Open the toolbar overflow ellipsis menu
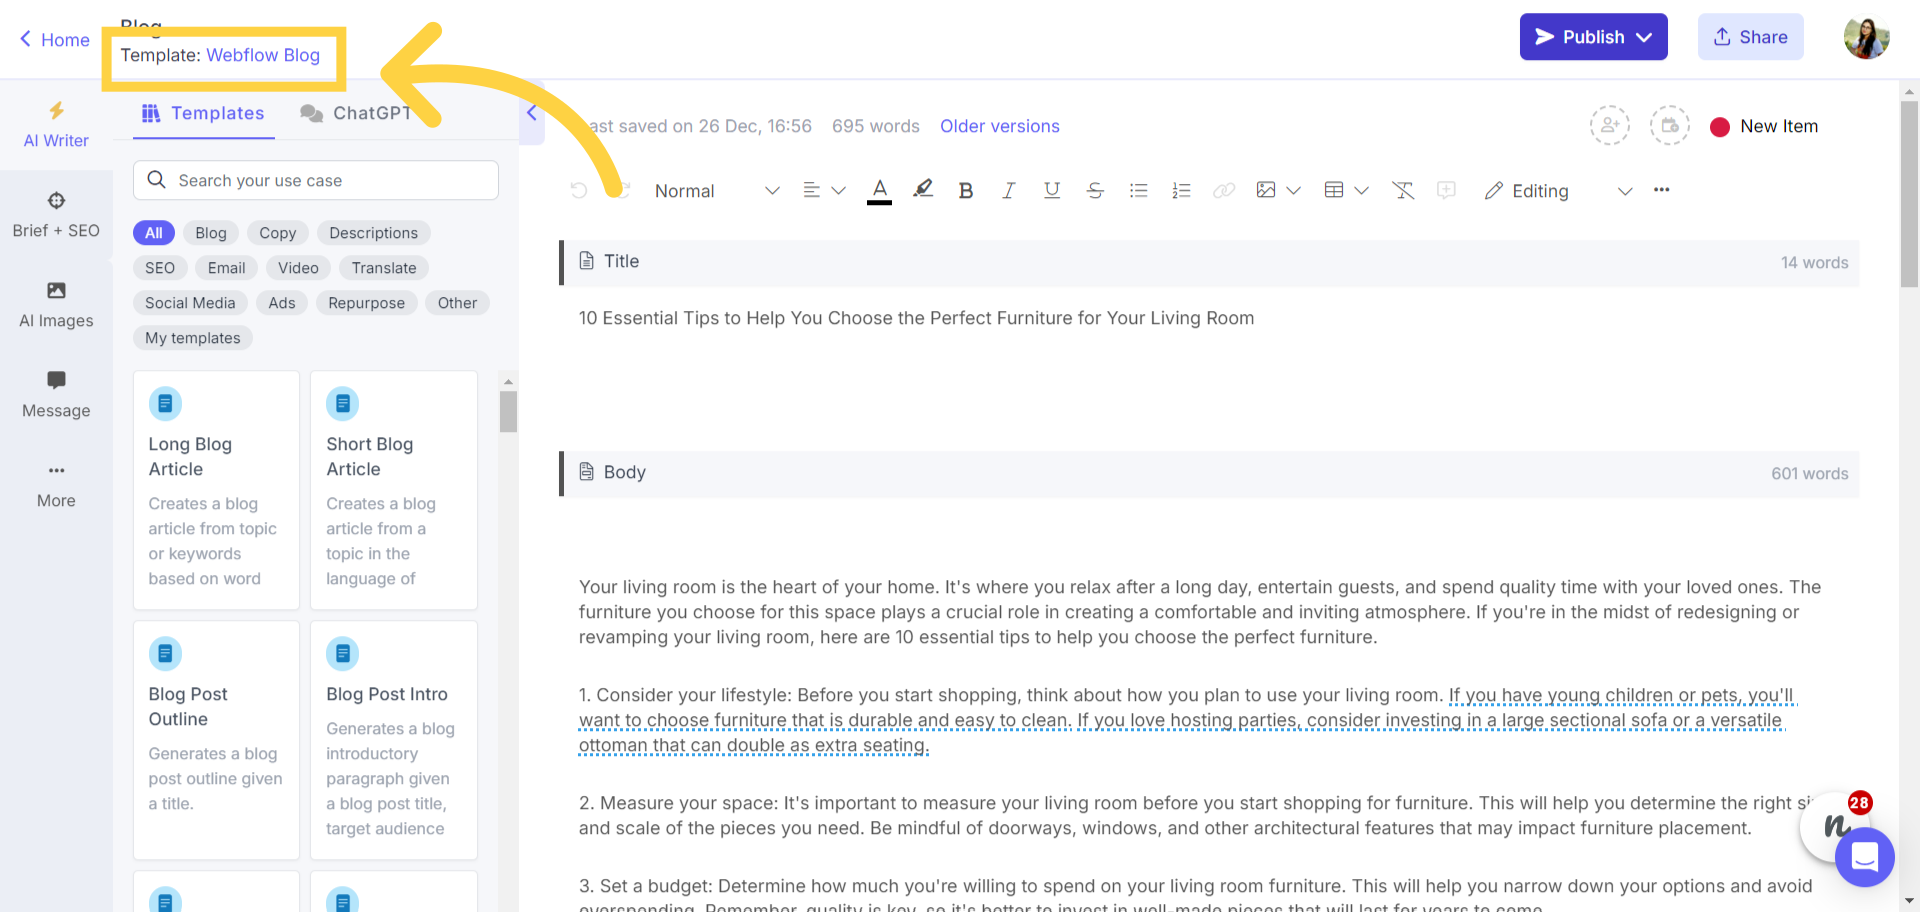 tap(1661, 190)
